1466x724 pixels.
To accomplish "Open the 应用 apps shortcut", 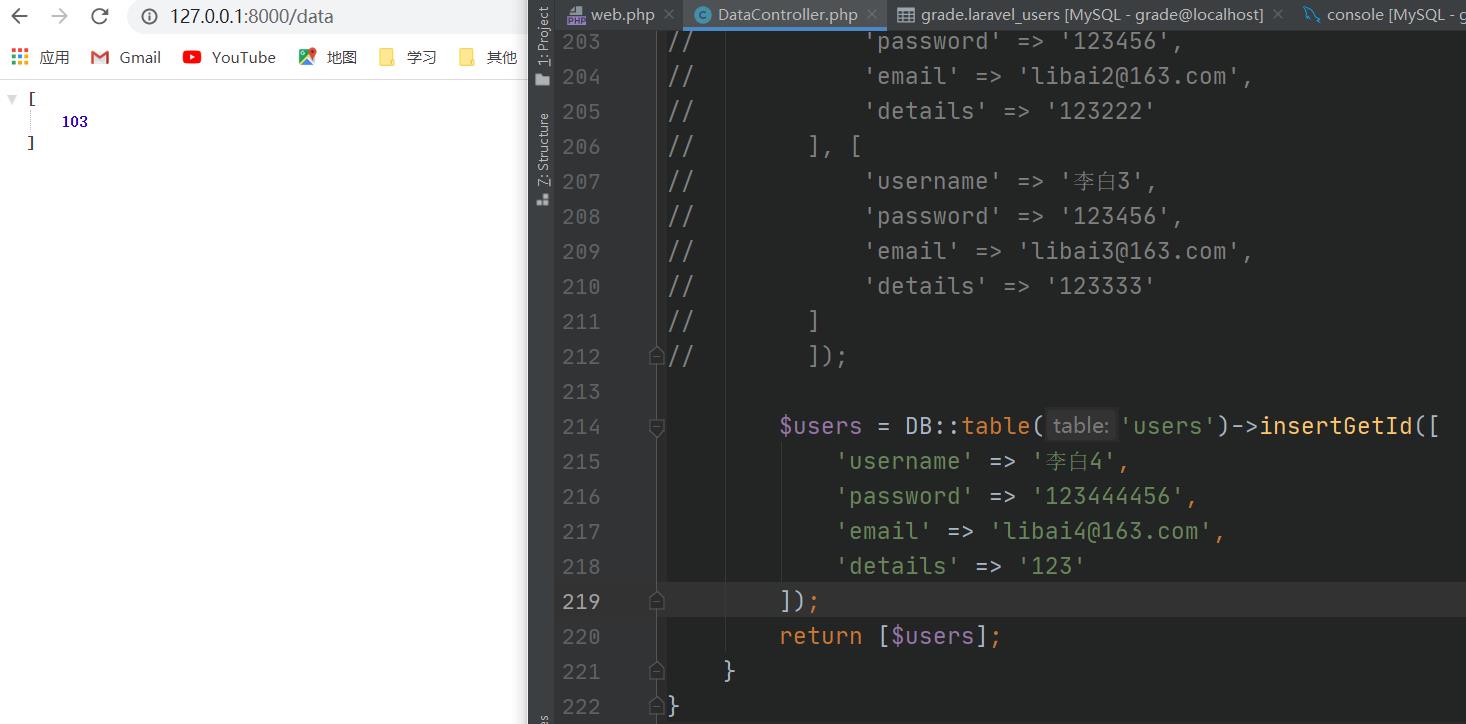I will pos(40,57).
